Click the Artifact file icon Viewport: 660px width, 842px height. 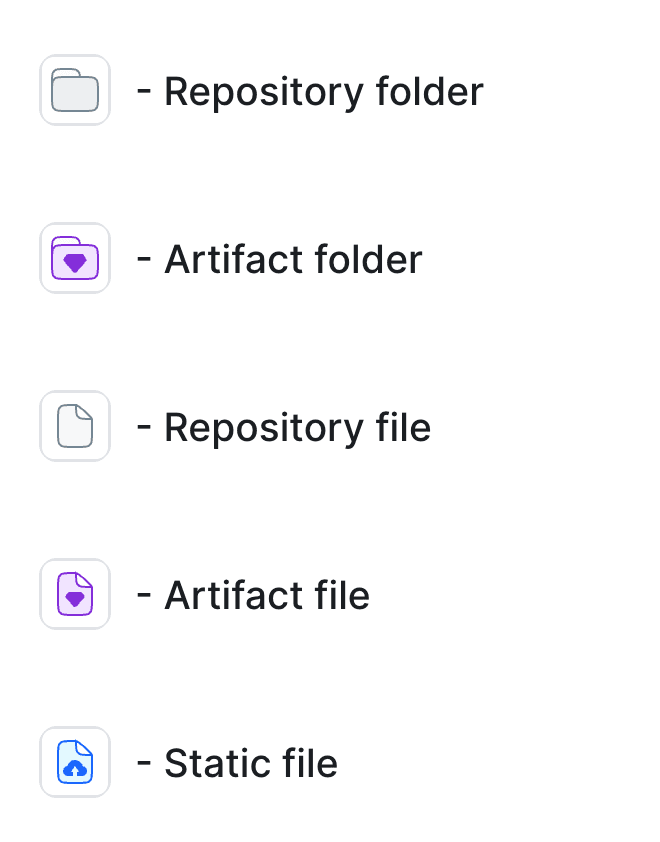point(75,595)
